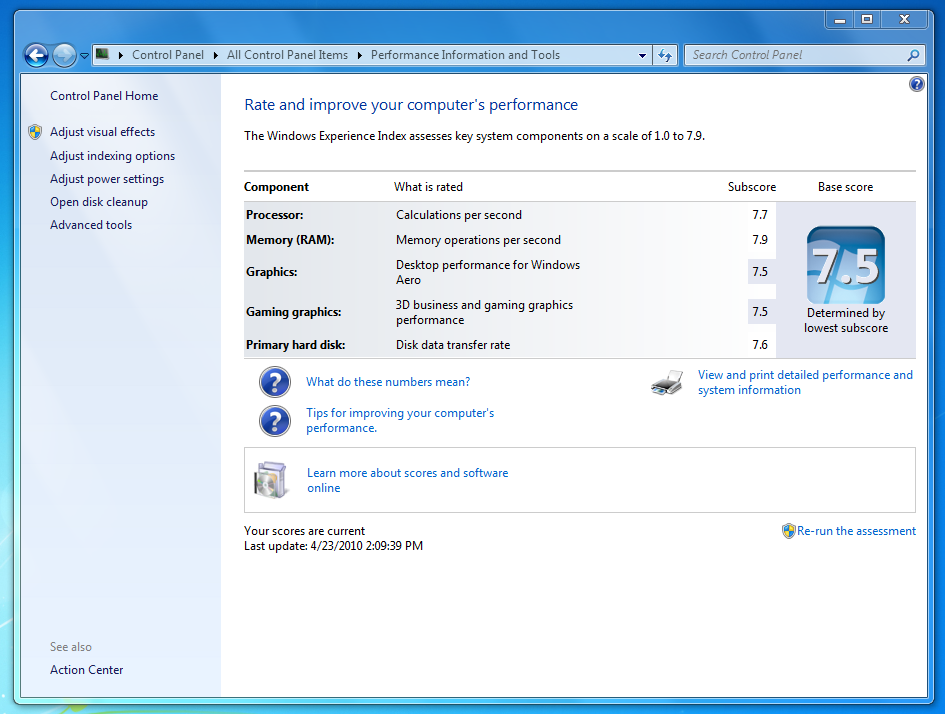Image resolution: width=945 pixels, height=714 pixels.
Task: Click shield icon beside Adjust visual effects
Action: click(35, 132)
